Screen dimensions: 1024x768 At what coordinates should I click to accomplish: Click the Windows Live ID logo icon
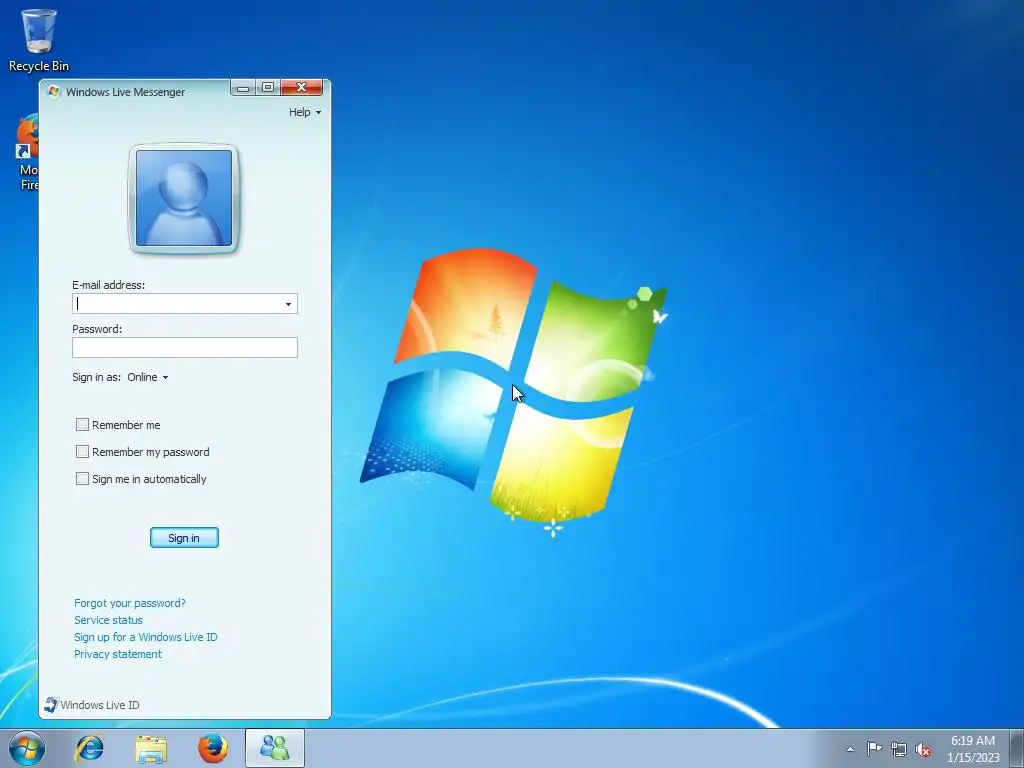click(x=51, y=704)
